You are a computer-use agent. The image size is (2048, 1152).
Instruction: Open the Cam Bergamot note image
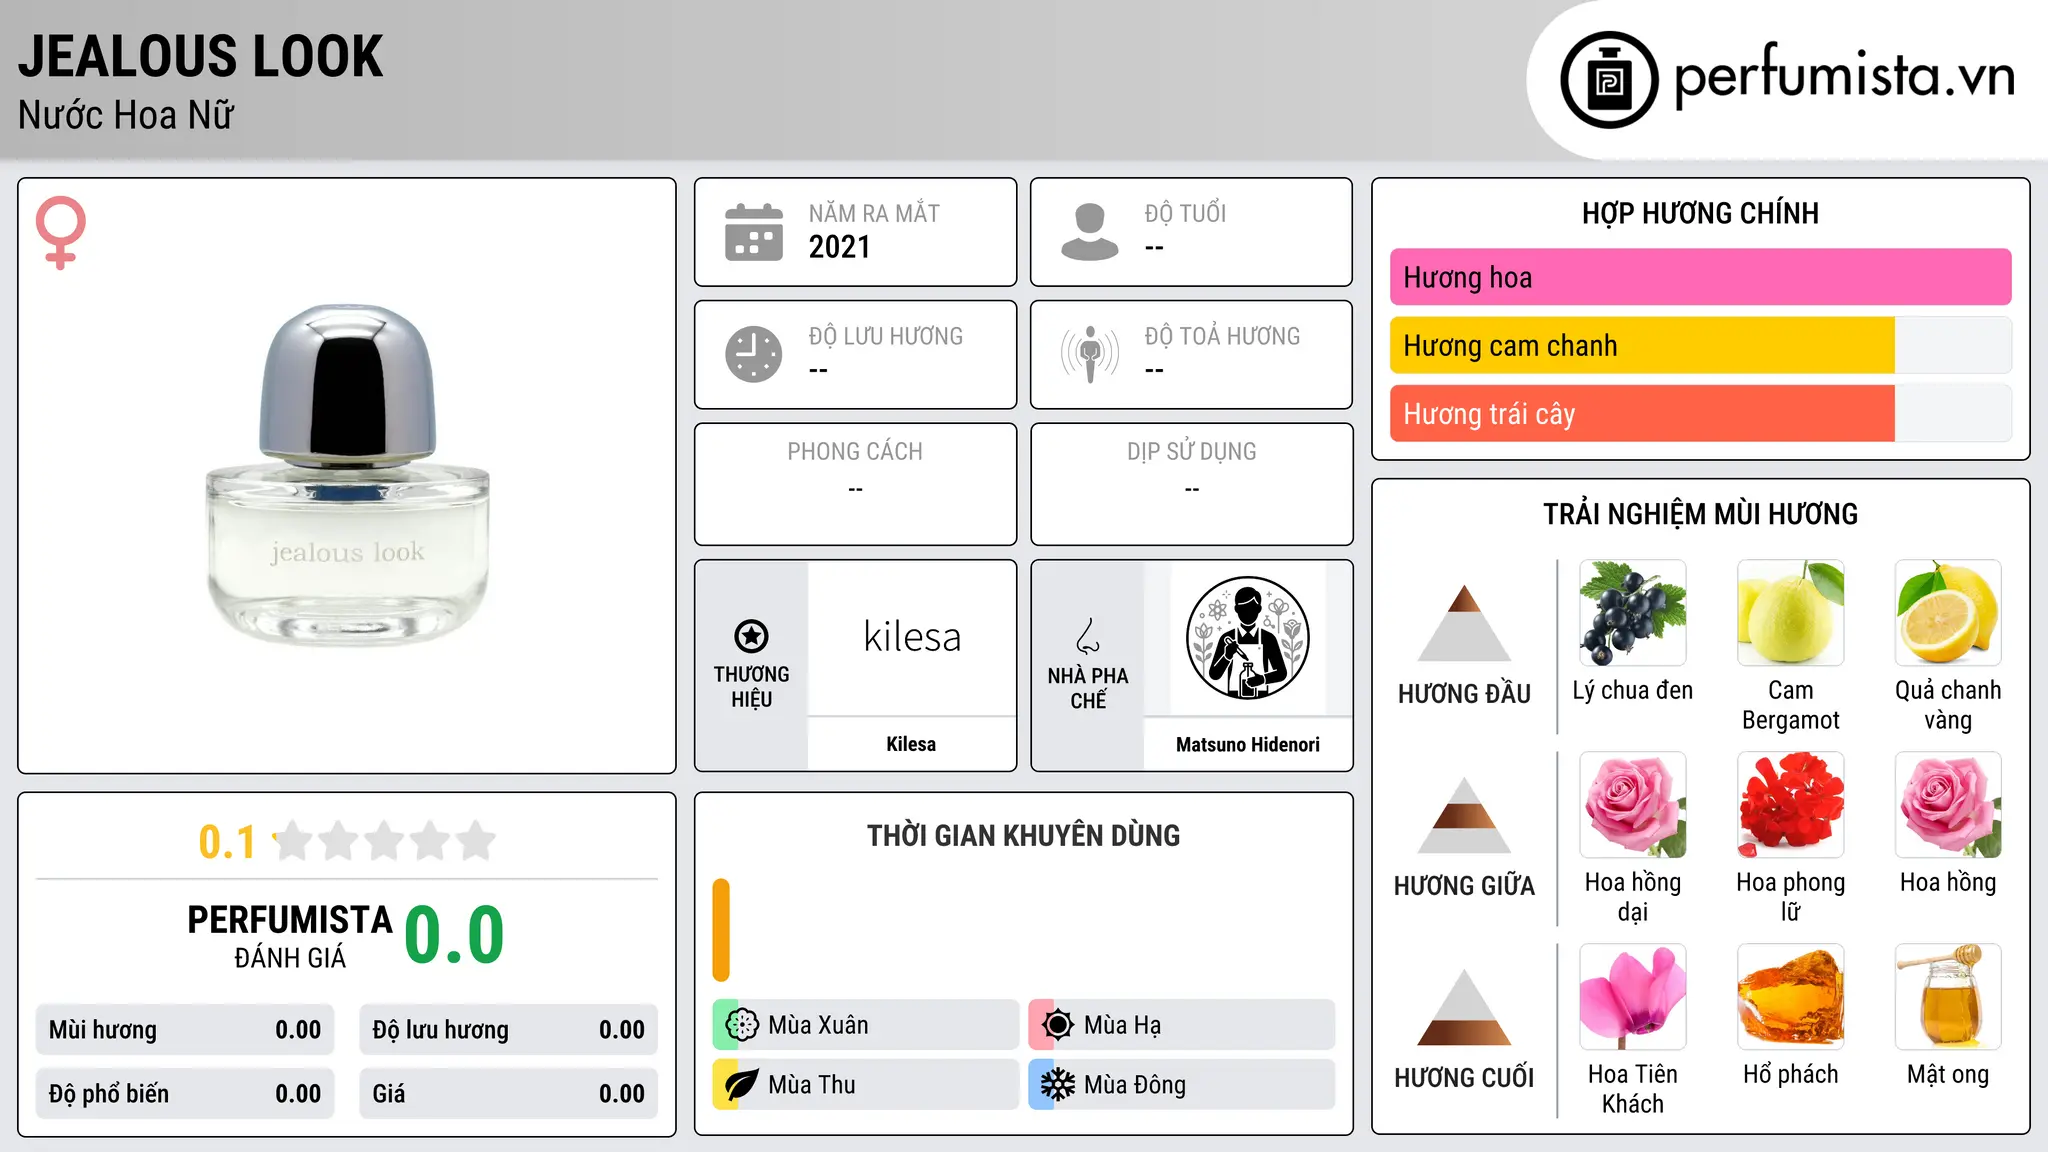(1791, 613)
